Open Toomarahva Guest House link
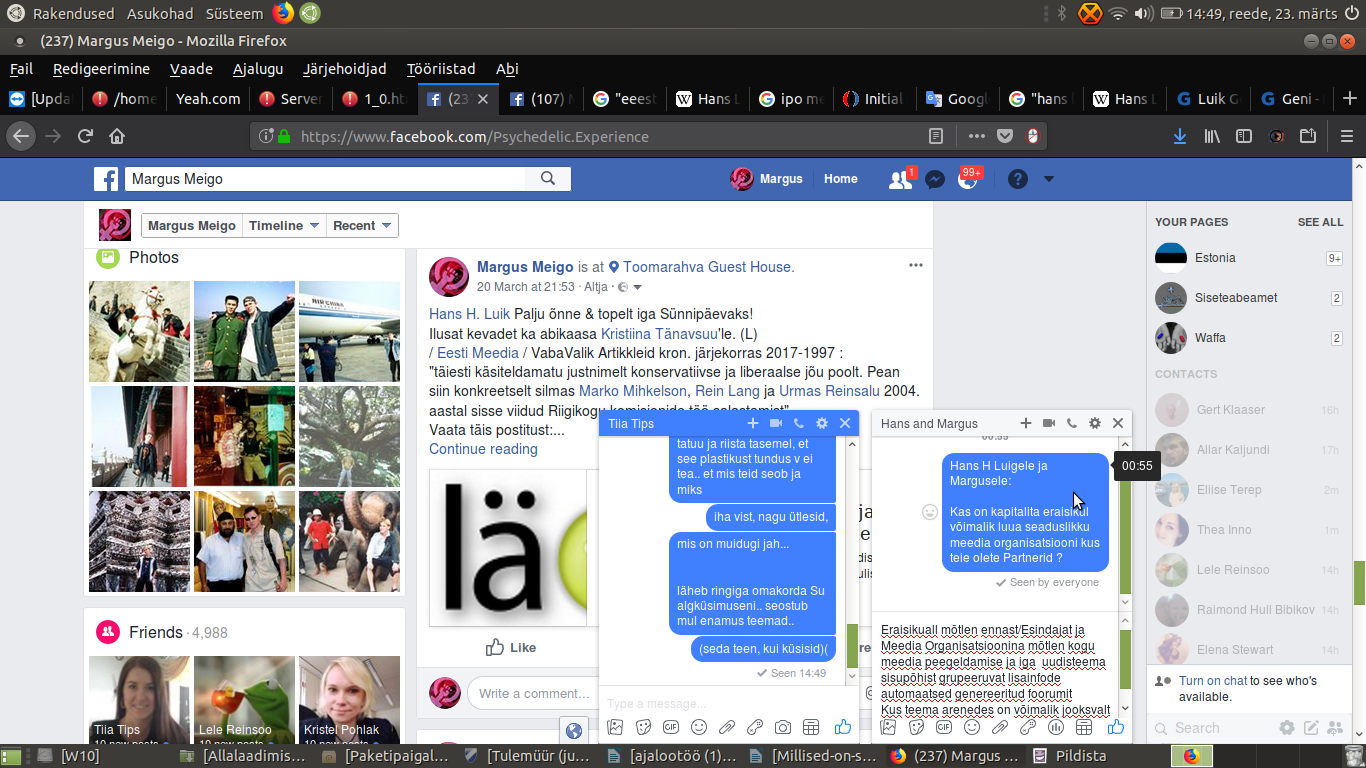 click(x=706, y=267)
